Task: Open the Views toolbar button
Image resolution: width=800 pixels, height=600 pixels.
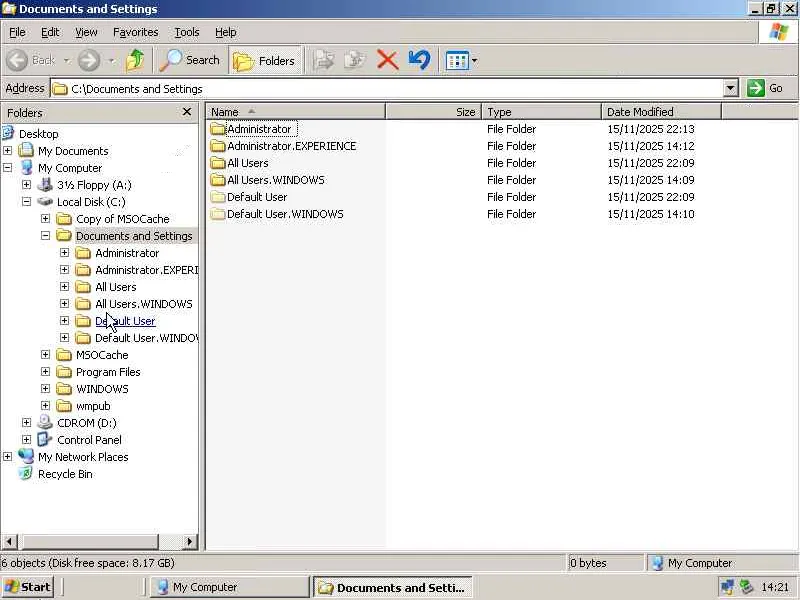Action: [x=458, y=61]
